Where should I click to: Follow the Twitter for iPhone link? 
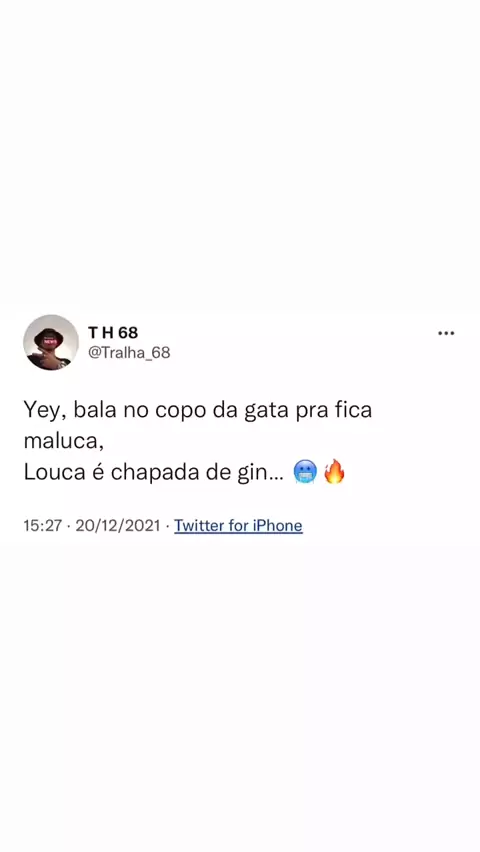[x=238, y=525]
